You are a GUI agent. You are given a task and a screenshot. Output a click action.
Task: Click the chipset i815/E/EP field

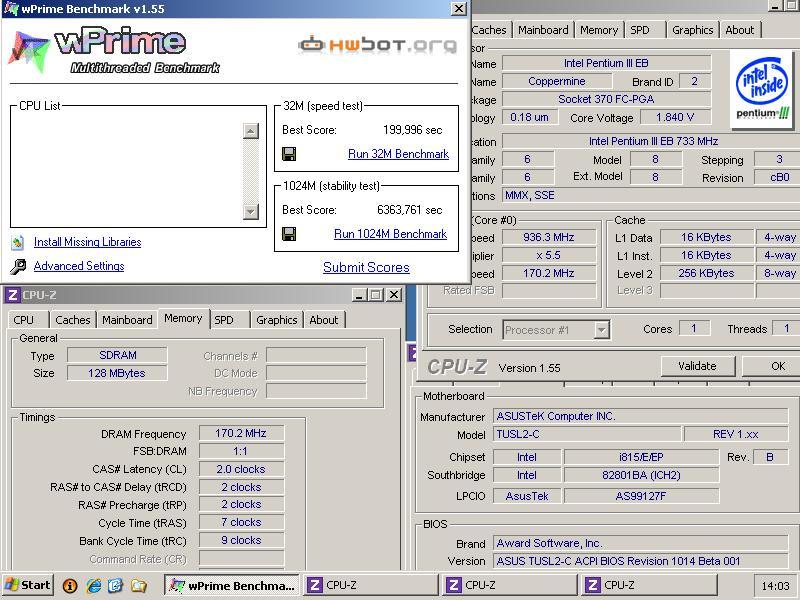(x=641, y=457)
